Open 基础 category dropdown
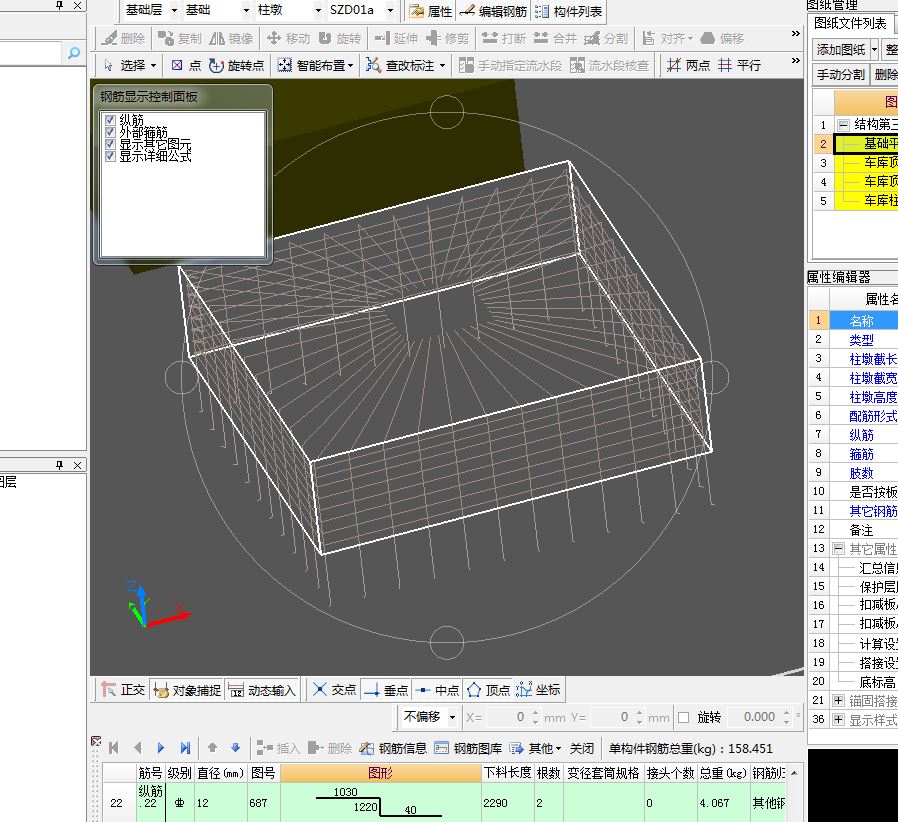The width and height of the screenshot is (898, 822). (x=246, y=10)
